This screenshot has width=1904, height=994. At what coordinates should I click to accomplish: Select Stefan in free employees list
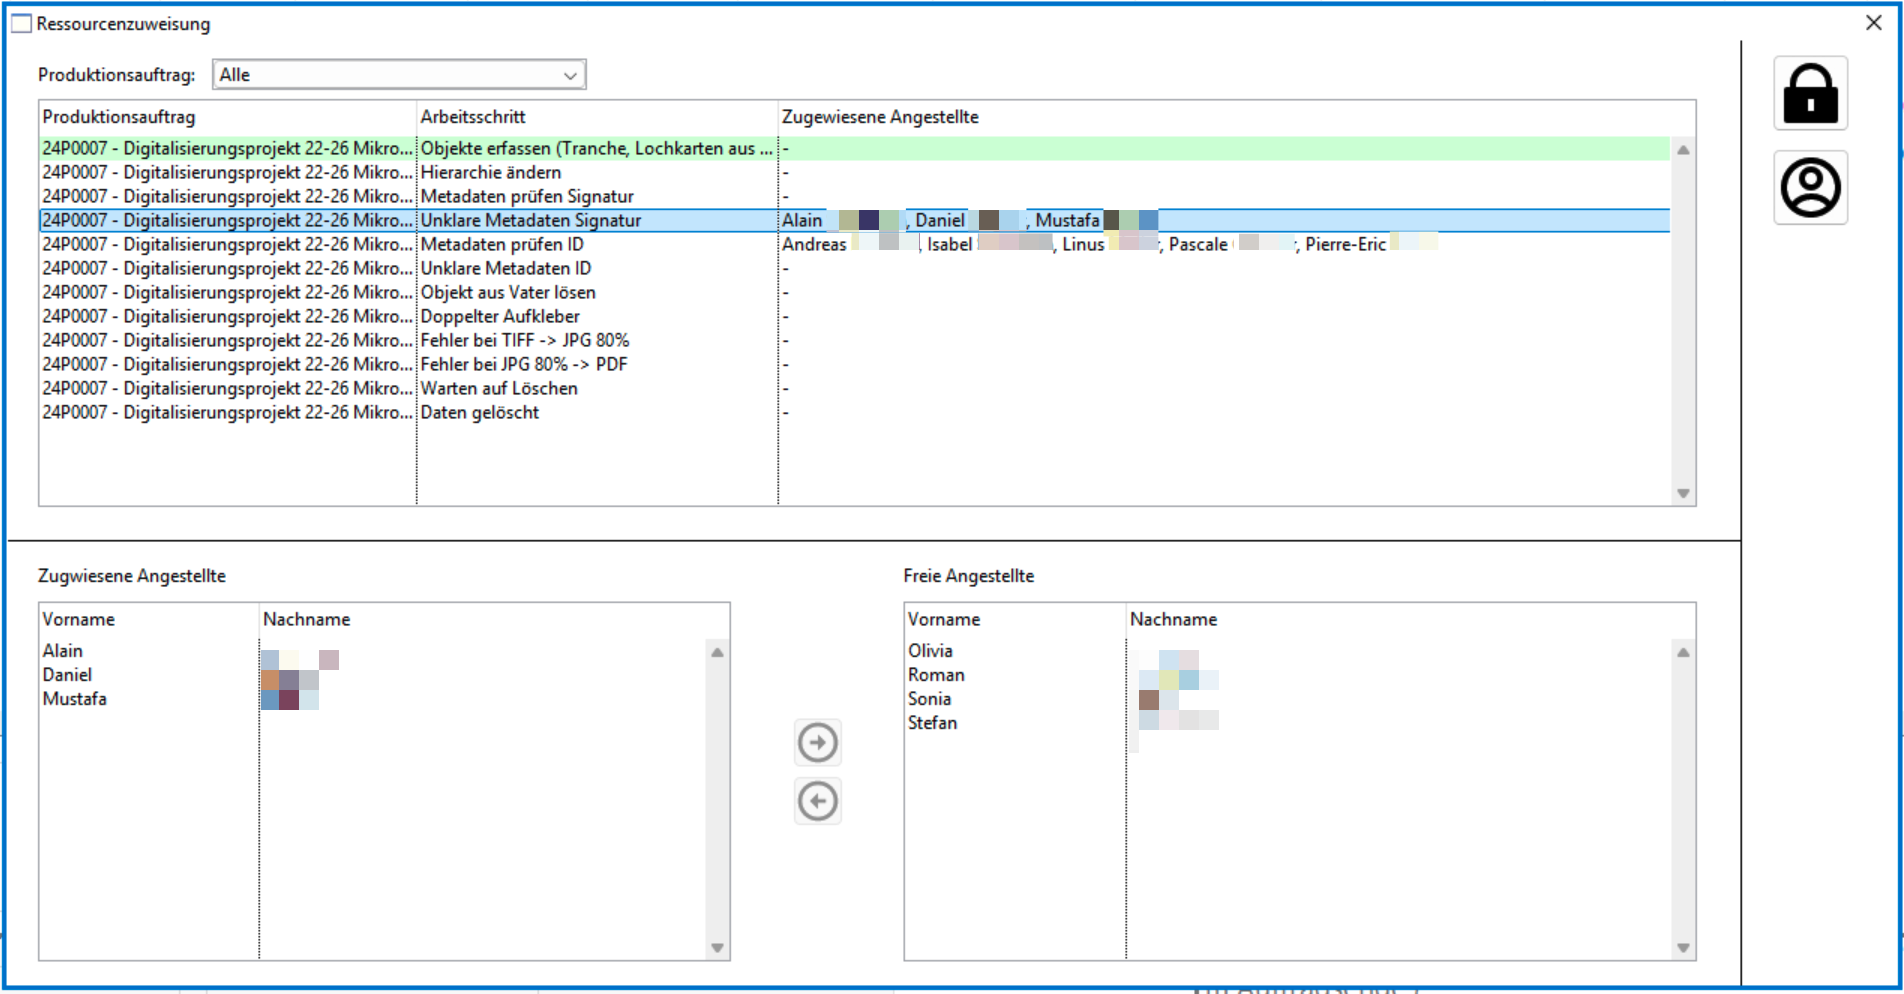932,723
